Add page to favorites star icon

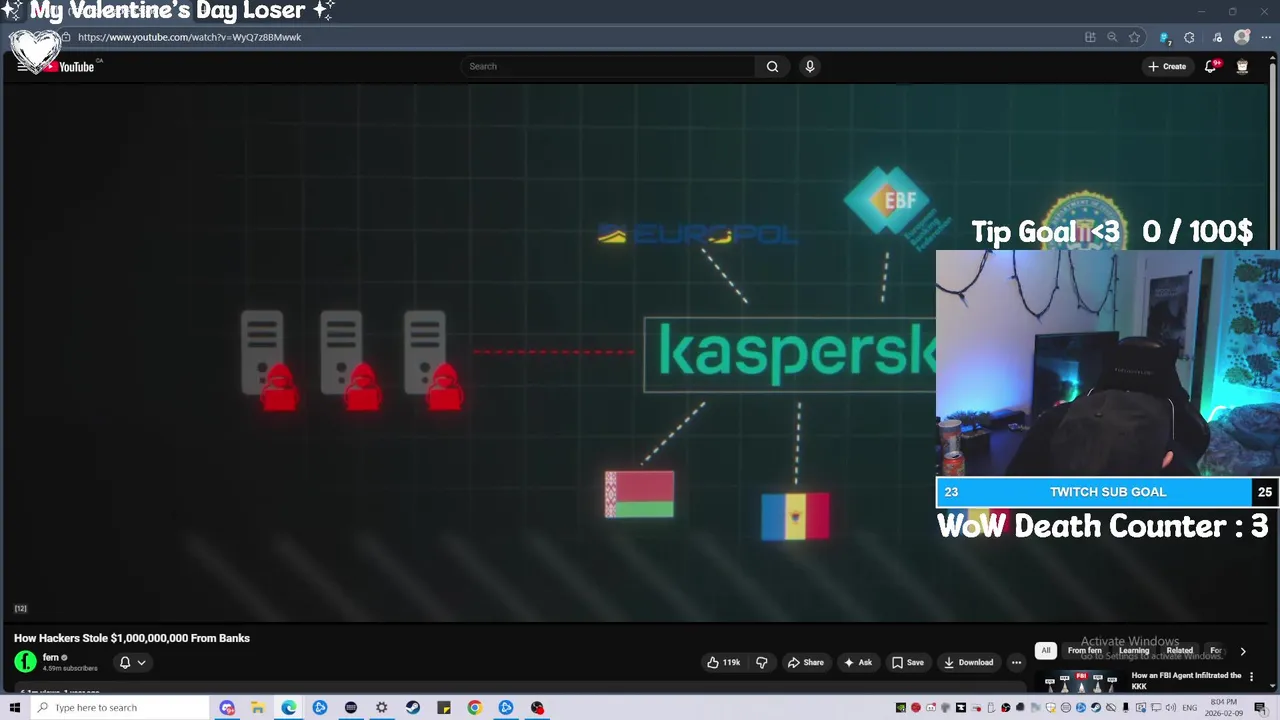point(1134,37)
